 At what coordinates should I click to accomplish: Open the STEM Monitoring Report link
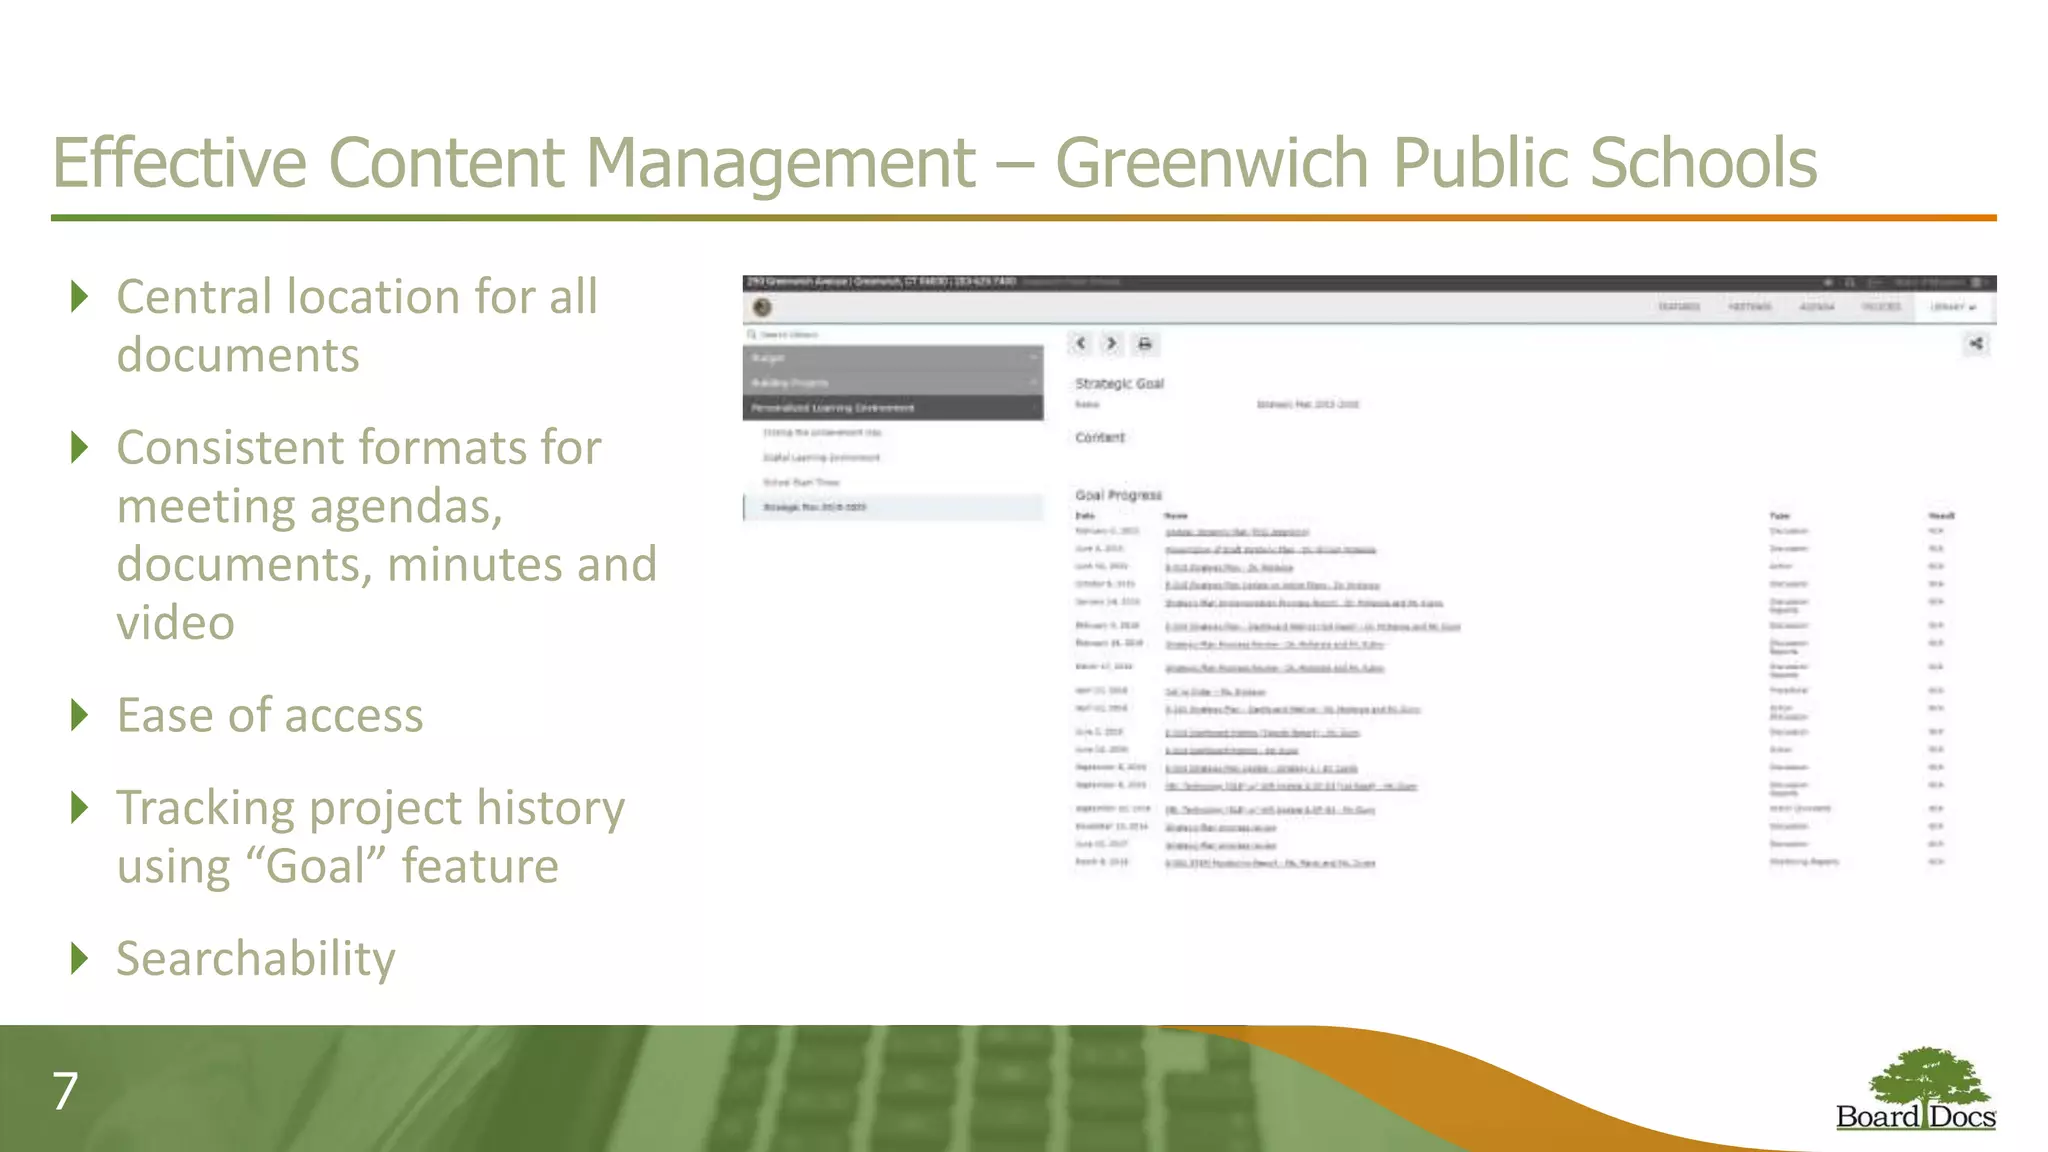tap(1270, 862)
